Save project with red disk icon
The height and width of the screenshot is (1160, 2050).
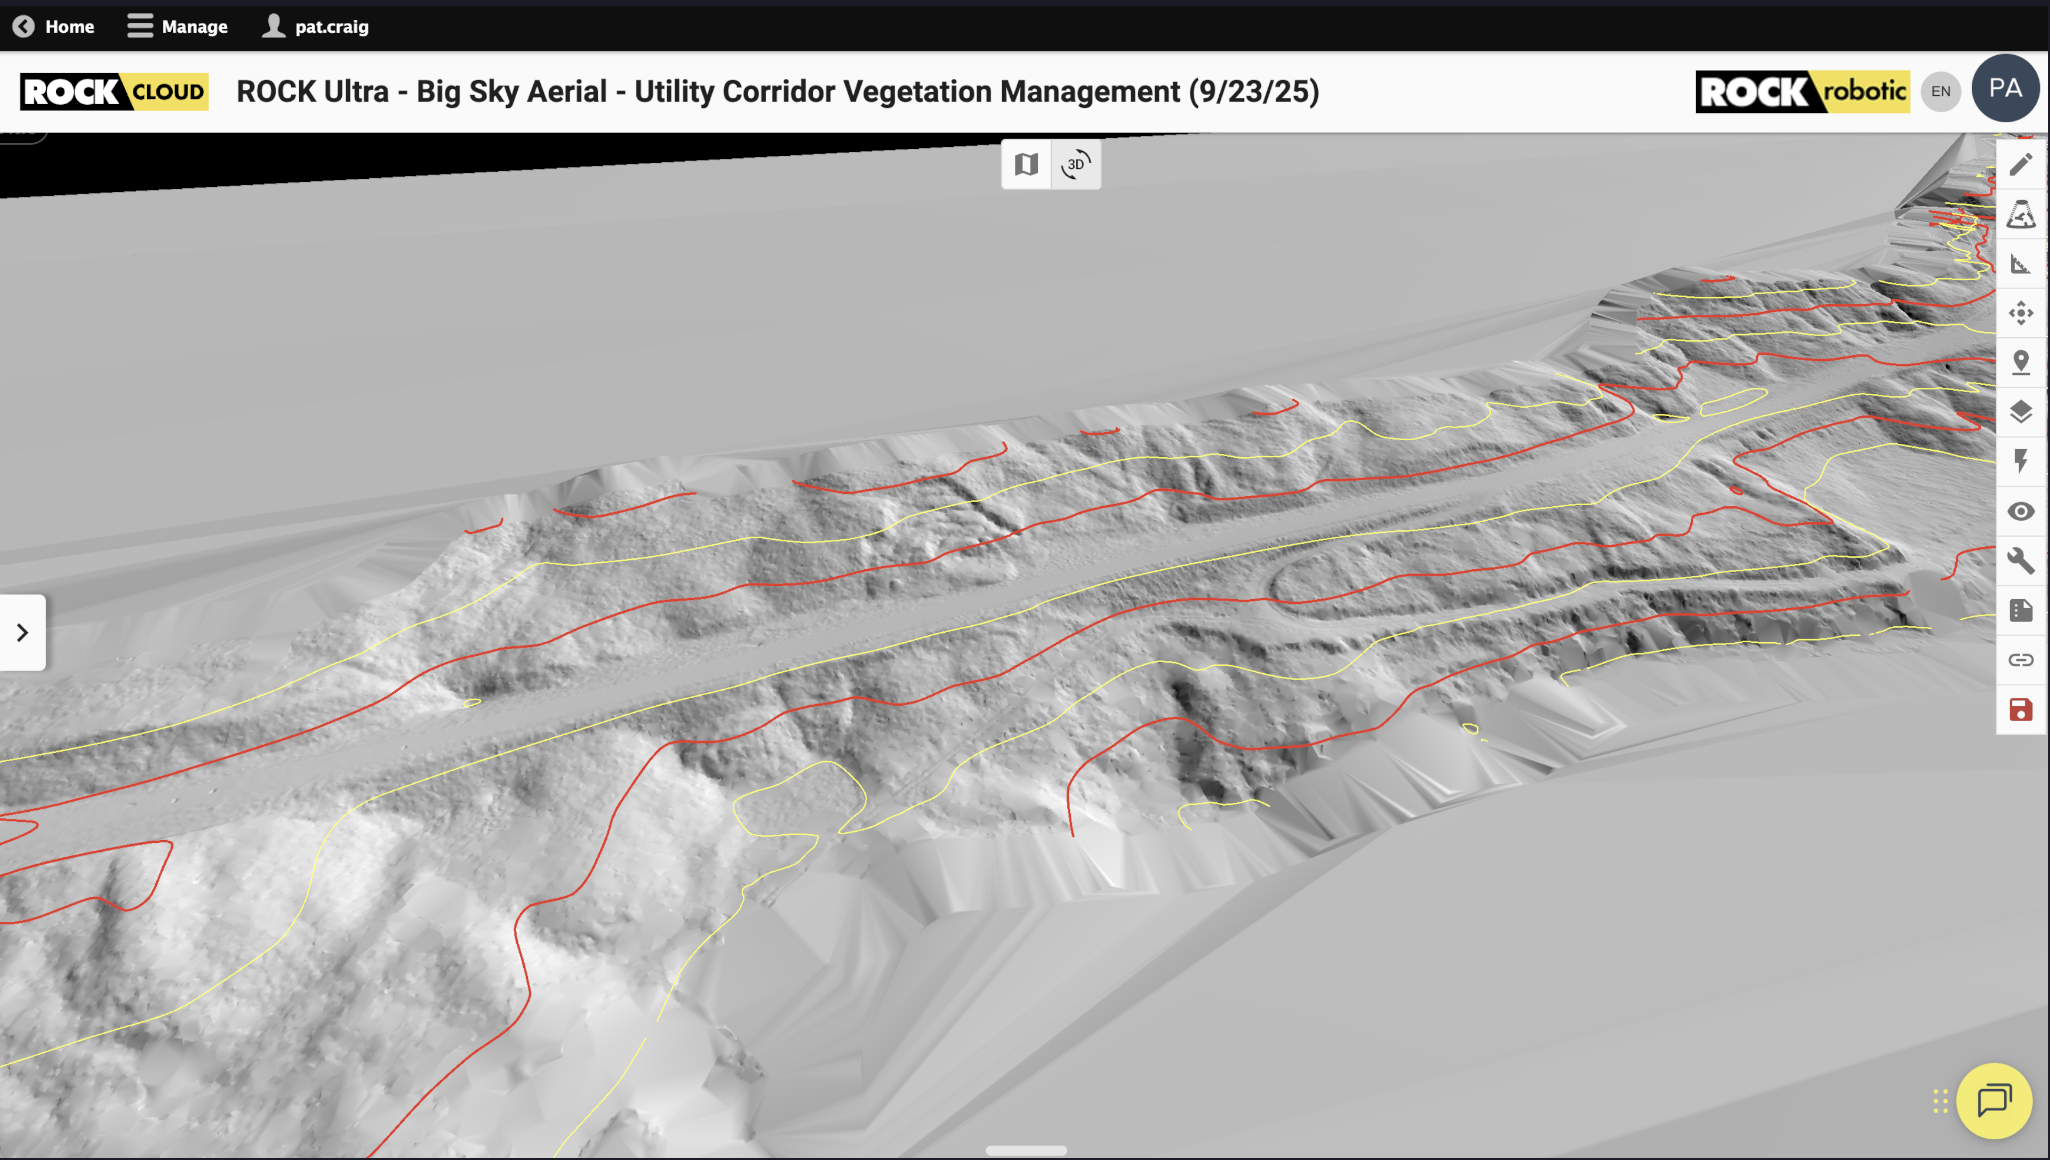pyautogui.click(x=2020, y=710)
